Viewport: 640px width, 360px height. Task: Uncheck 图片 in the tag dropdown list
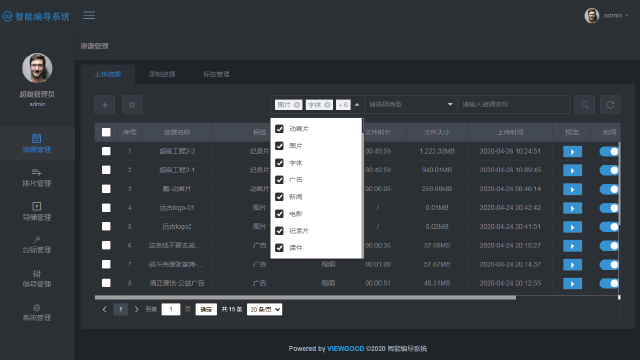(279, 146)
